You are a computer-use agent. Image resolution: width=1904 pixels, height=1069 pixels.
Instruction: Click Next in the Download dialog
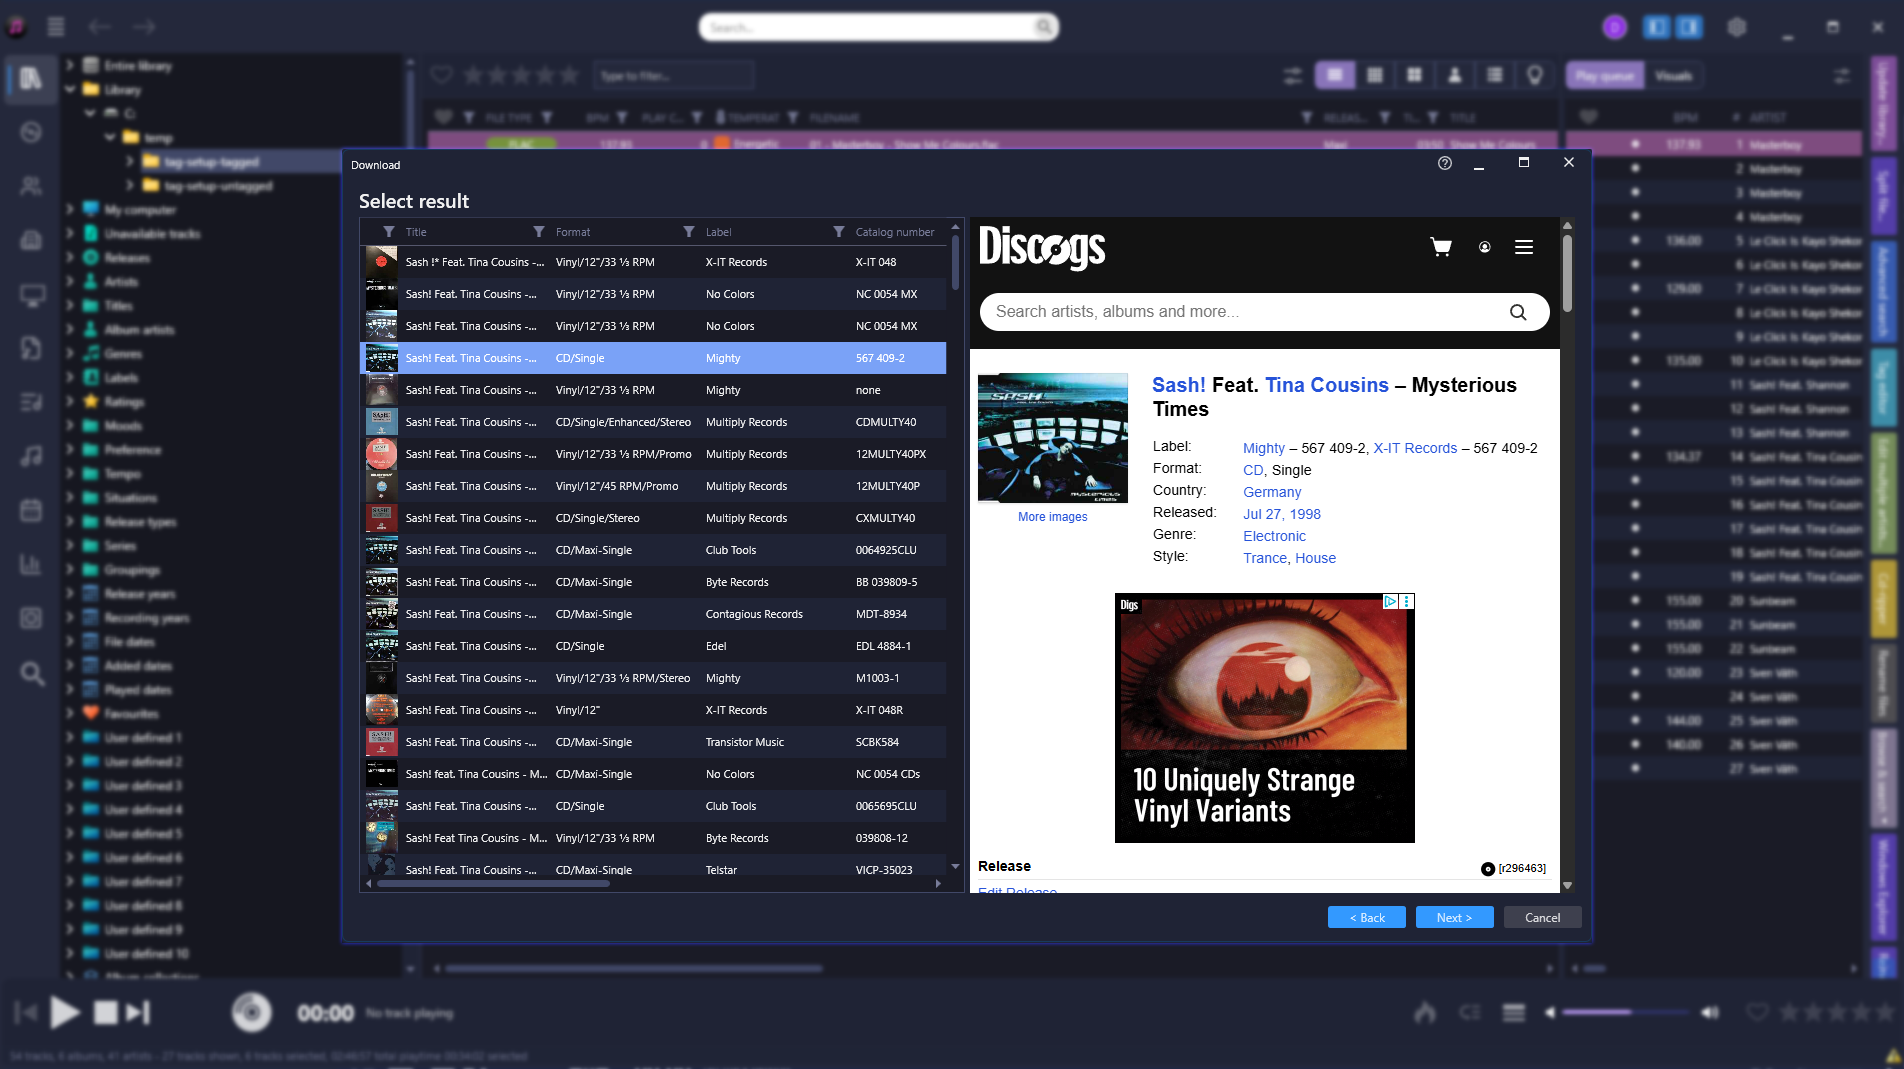(1454, 917)
